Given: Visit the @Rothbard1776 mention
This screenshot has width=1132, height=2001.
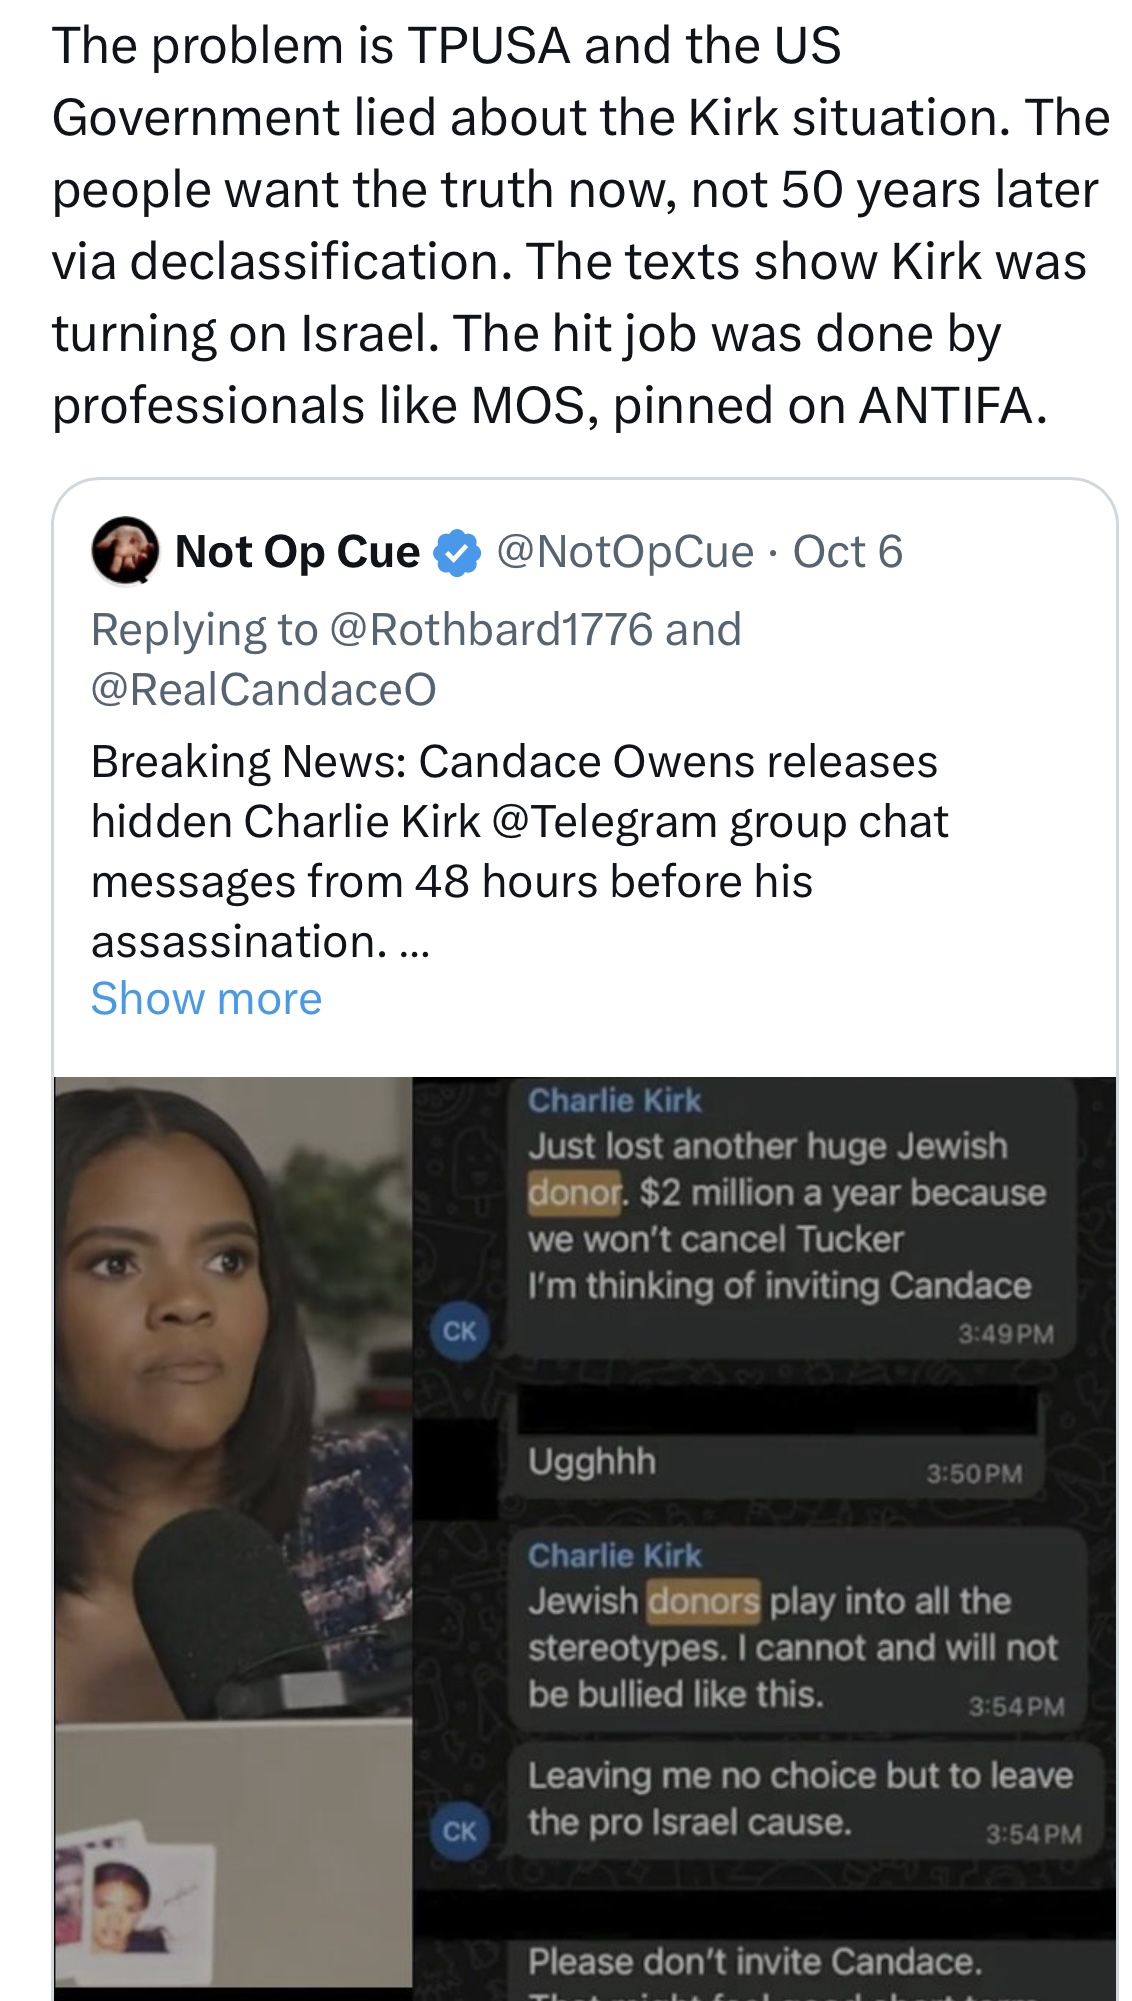Looking at the screenshot, I should (490, 630).
